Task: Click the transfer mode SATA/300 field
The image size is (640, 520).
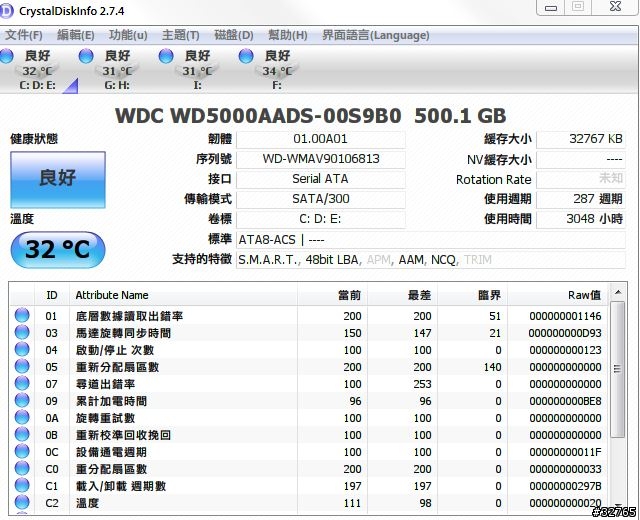Action: pos(320,199)
